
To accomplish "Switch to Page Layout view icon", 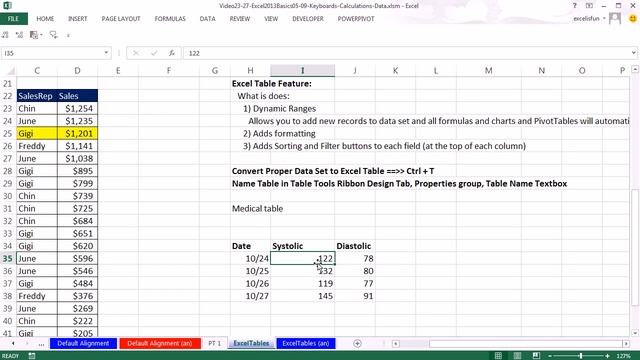I will [x=517, y=356].
